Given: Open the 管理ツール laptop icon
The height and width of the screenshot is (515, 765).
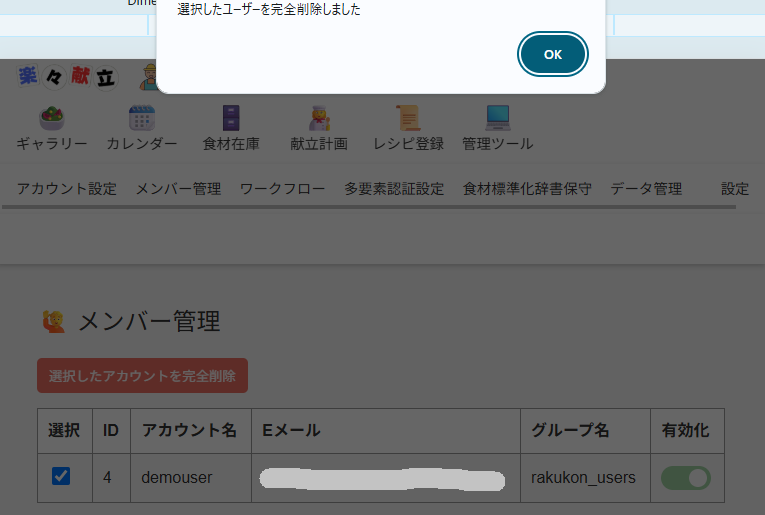Looking at the screenshot, I should click(498, 118).
